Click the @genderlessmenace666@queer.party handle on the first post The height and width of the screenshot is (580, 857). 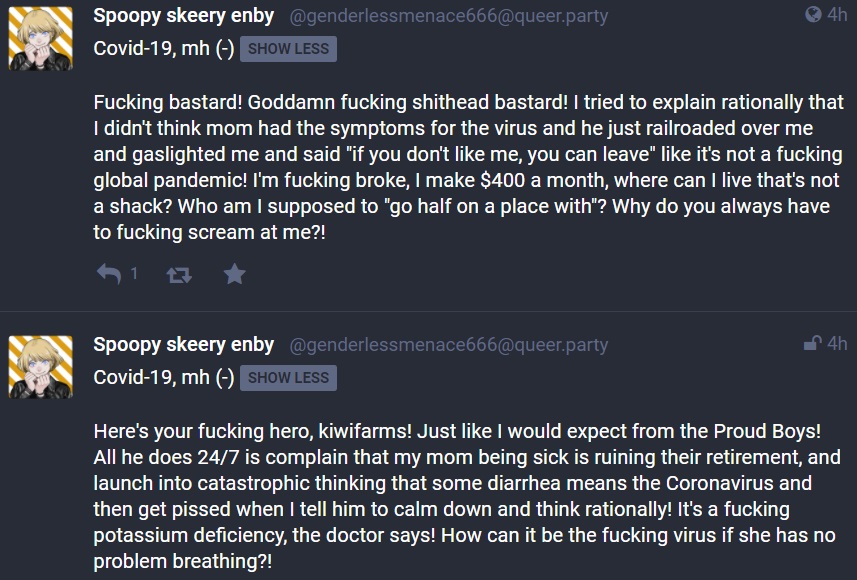point(448,16)
